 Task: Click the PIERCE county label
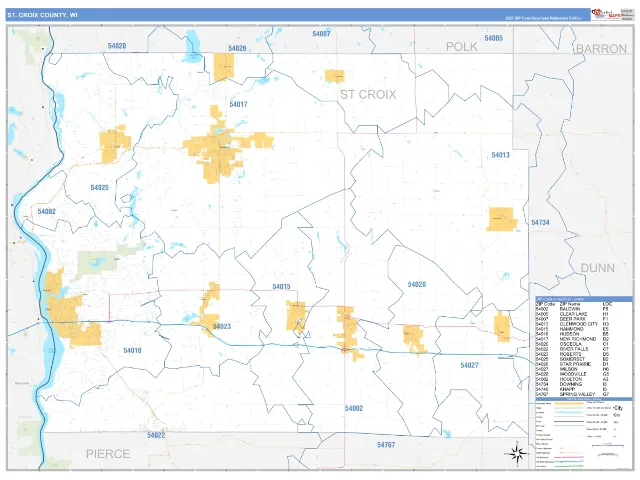(x=108, y=454)
